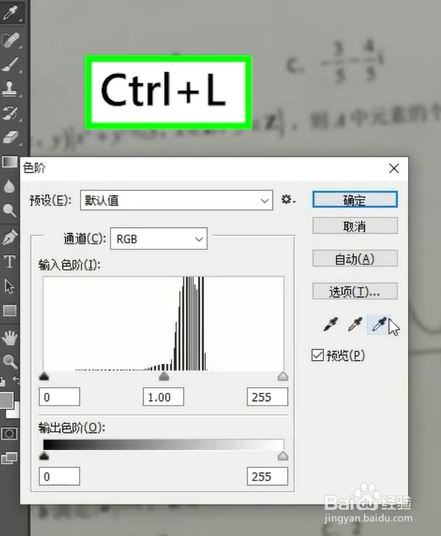Click the output highlights field showing 255
The width and height of the screenshot is (441, 536).
tap(267, 476)
